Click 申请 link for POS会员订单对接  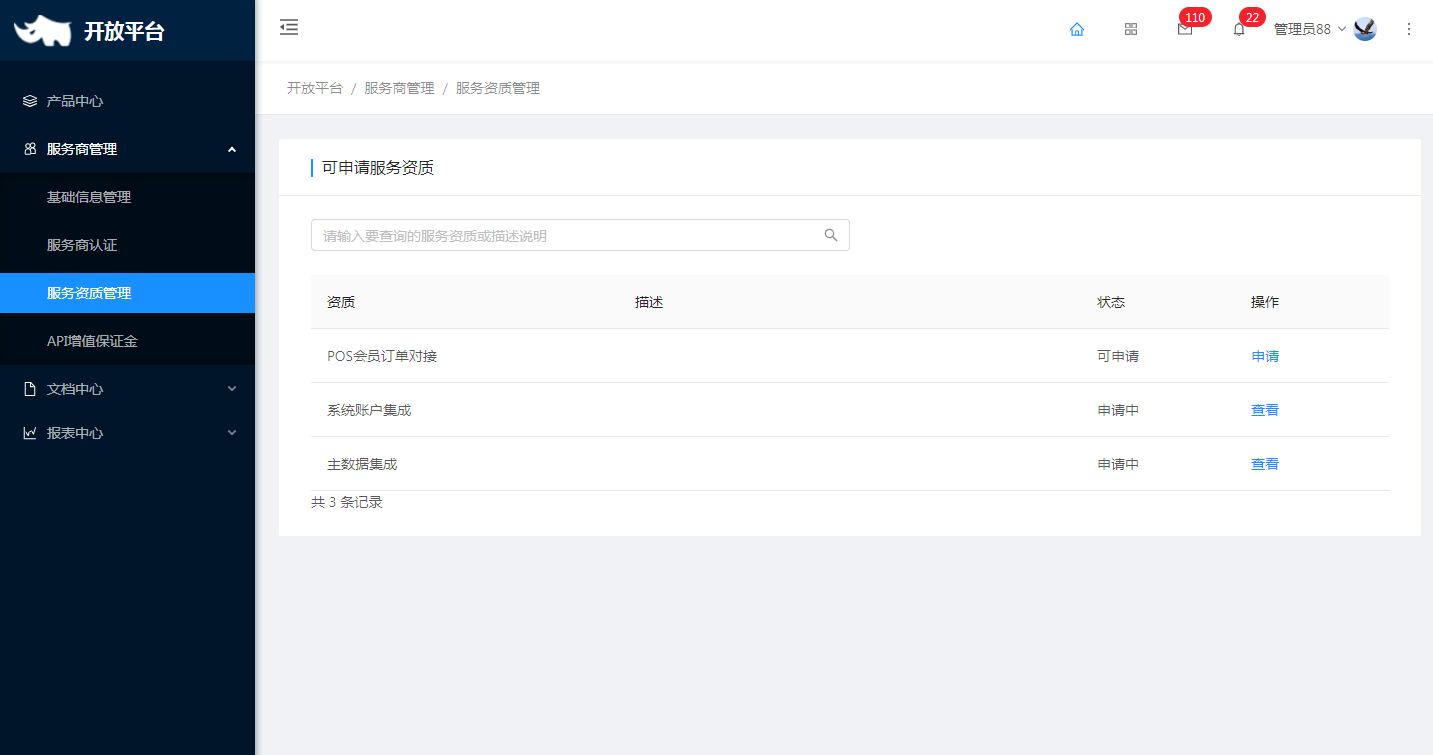click(1265, 356)
